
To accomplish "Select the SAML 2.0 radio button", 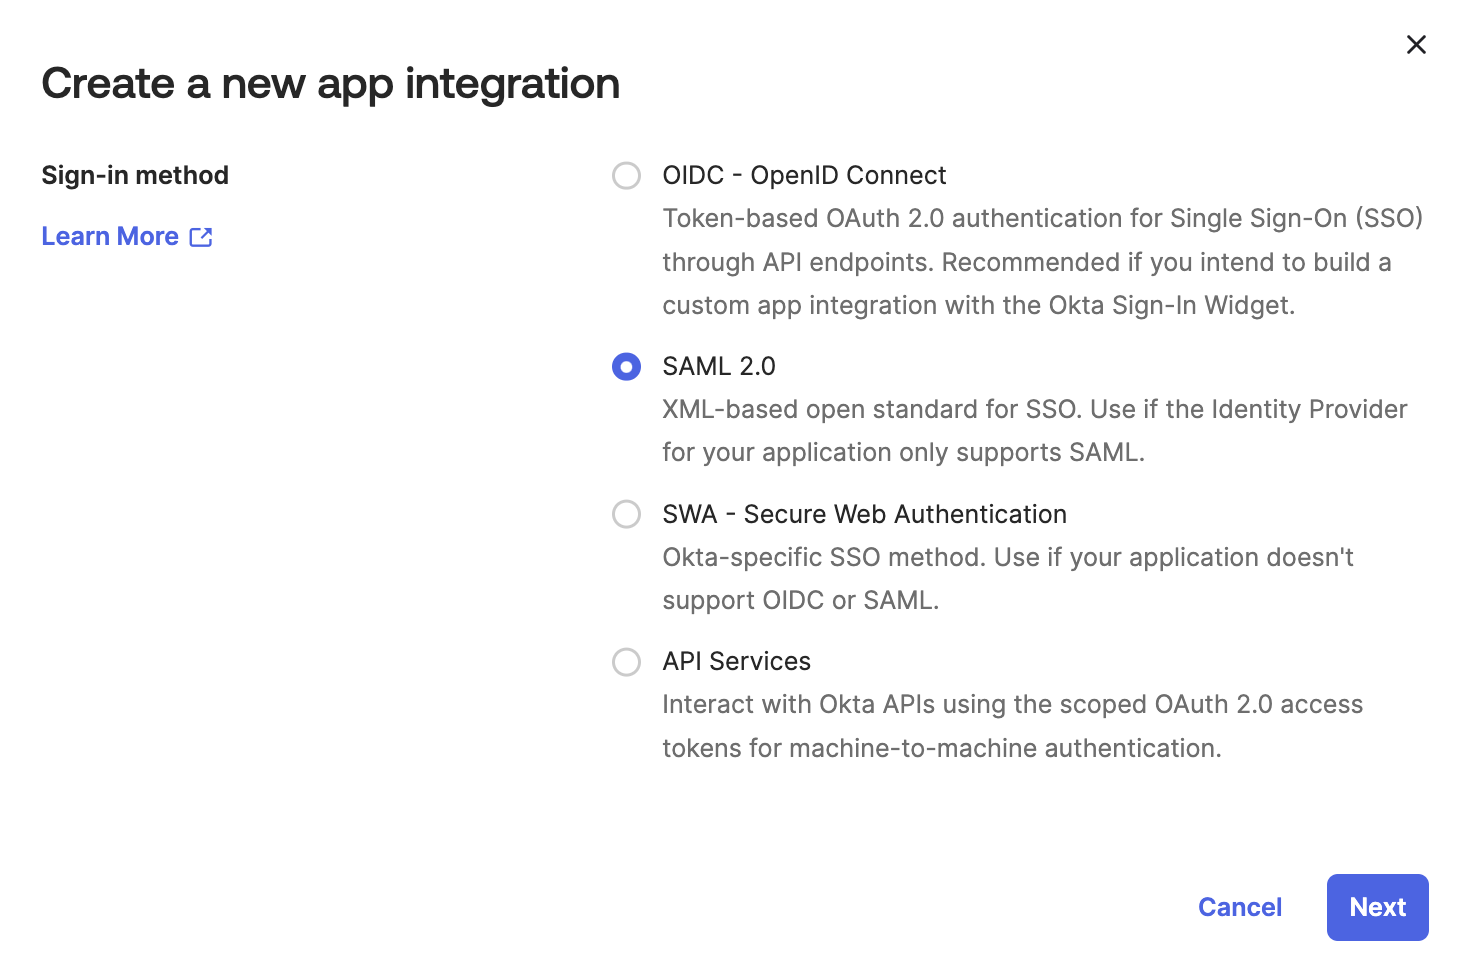I will pos(626,367).
